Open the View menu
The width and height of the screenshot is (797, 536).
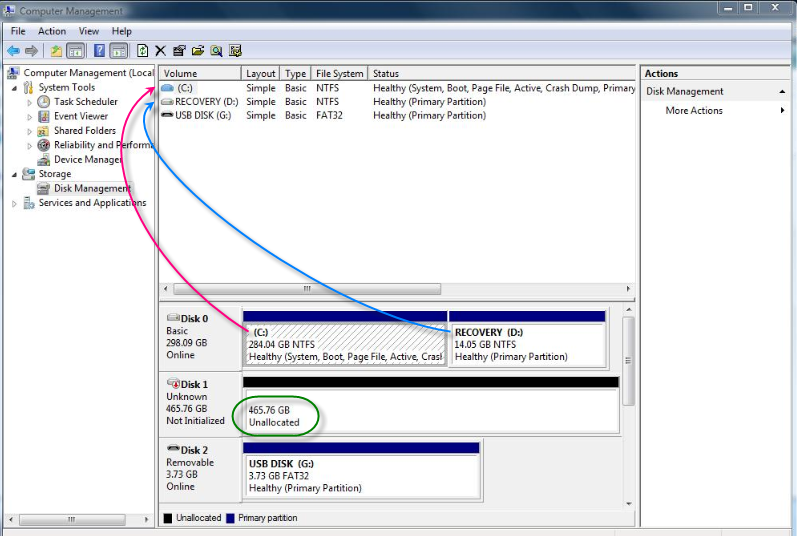pos(89,31)
